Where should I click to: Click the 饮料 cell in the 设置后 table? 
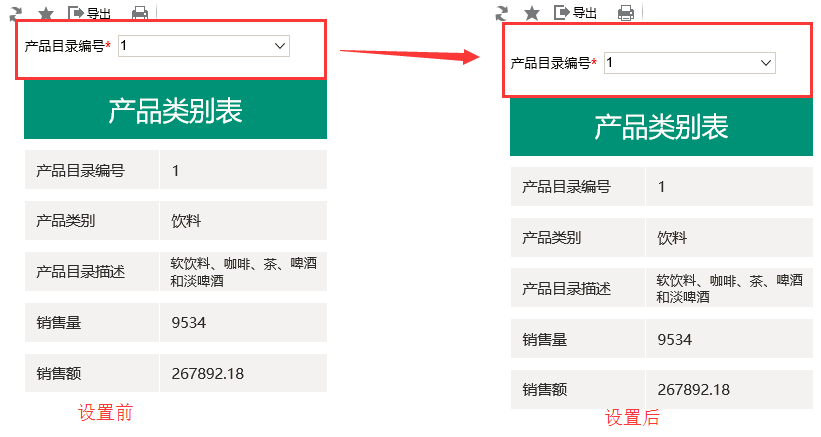click(729, 237)
